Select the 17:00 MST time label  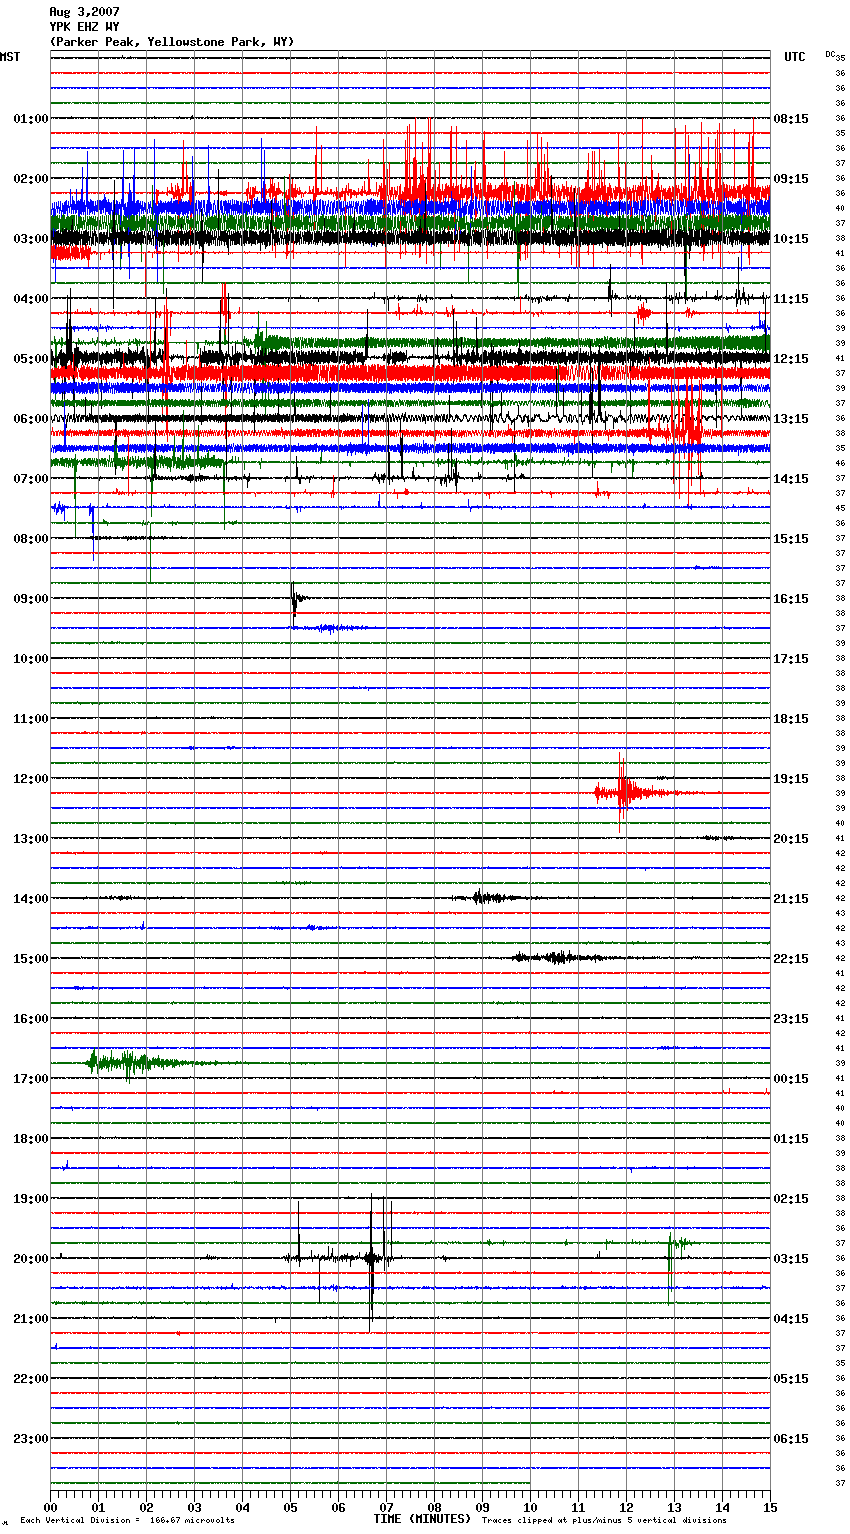[x=31, y=1078]
